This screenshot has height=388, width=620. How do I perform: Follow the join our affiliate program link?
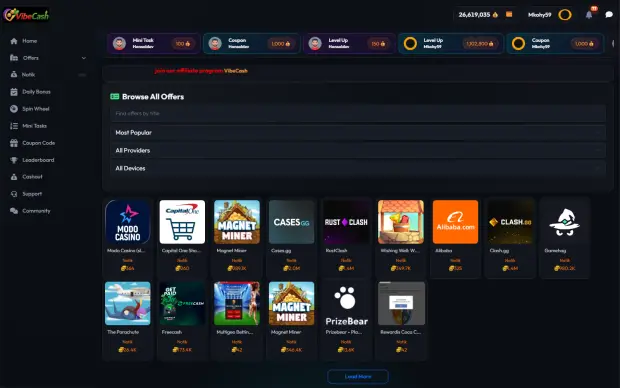coord(189,71)
